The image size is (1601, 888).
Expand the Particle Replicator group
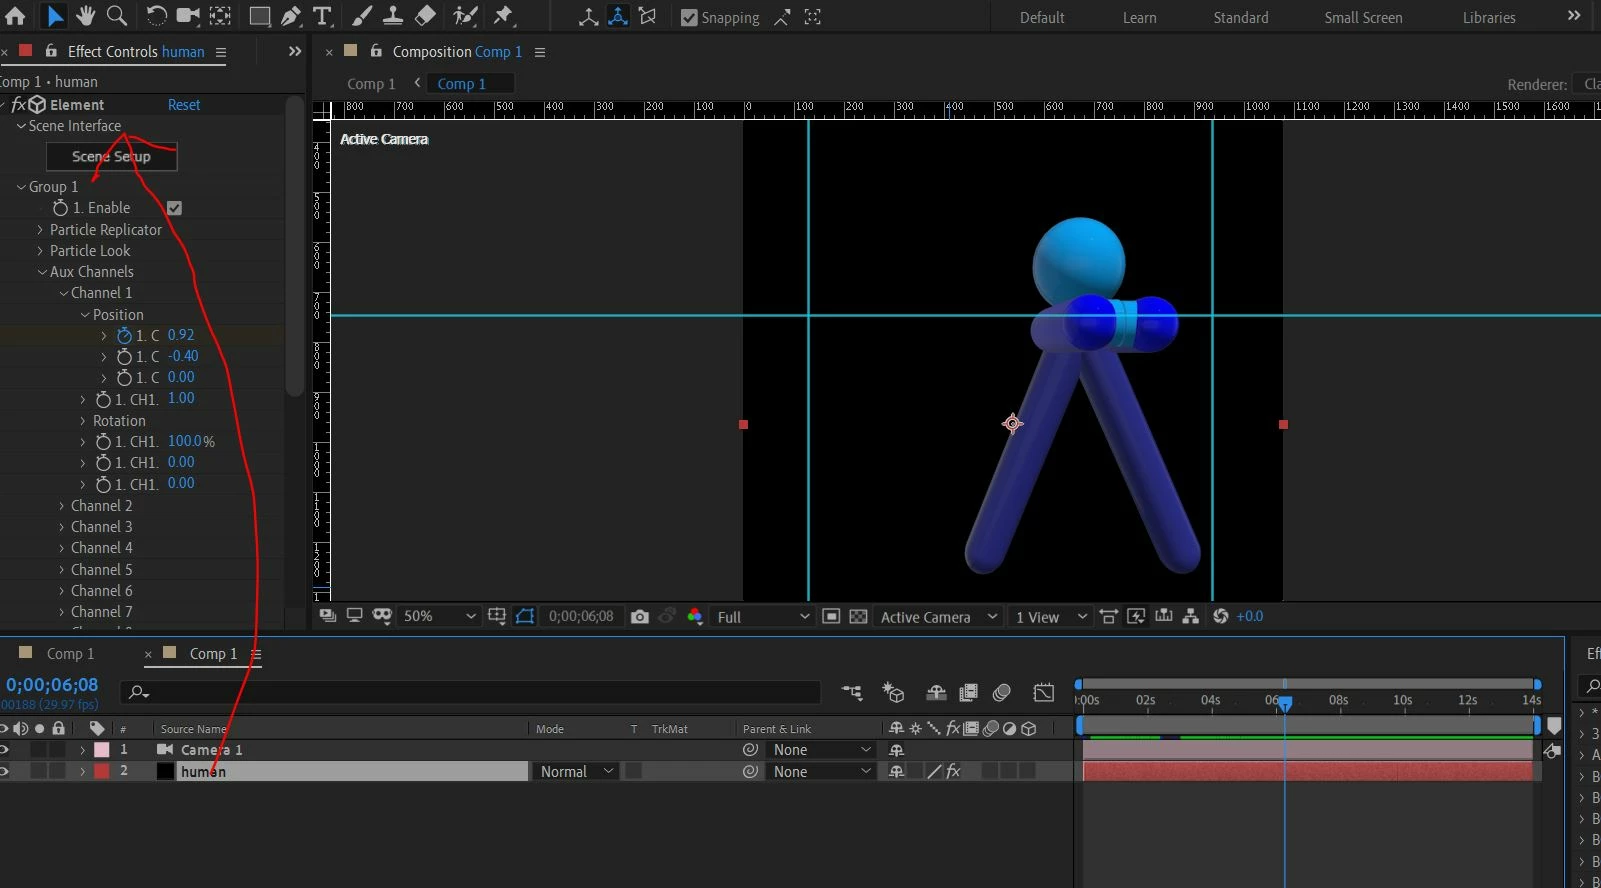point(40,230)
